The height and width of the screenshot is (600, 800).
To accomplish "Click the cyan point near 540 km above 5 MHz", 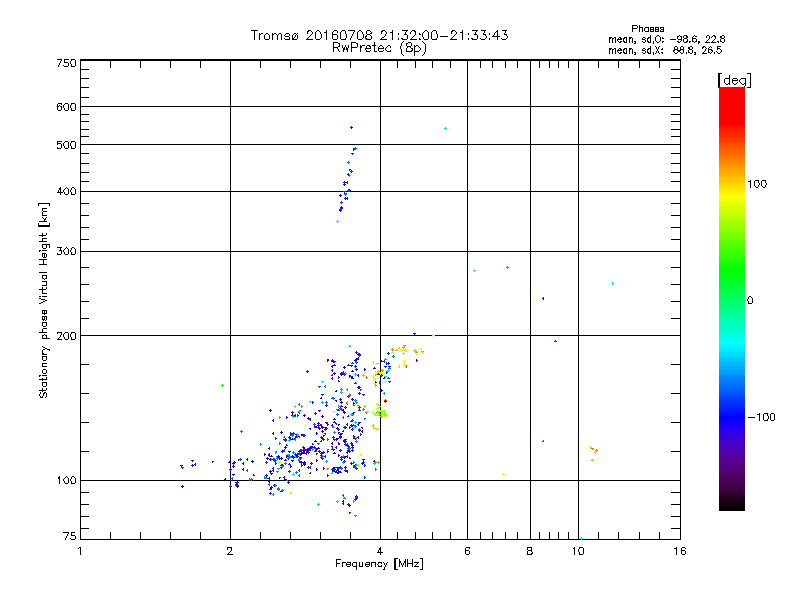I will (445, 129).
